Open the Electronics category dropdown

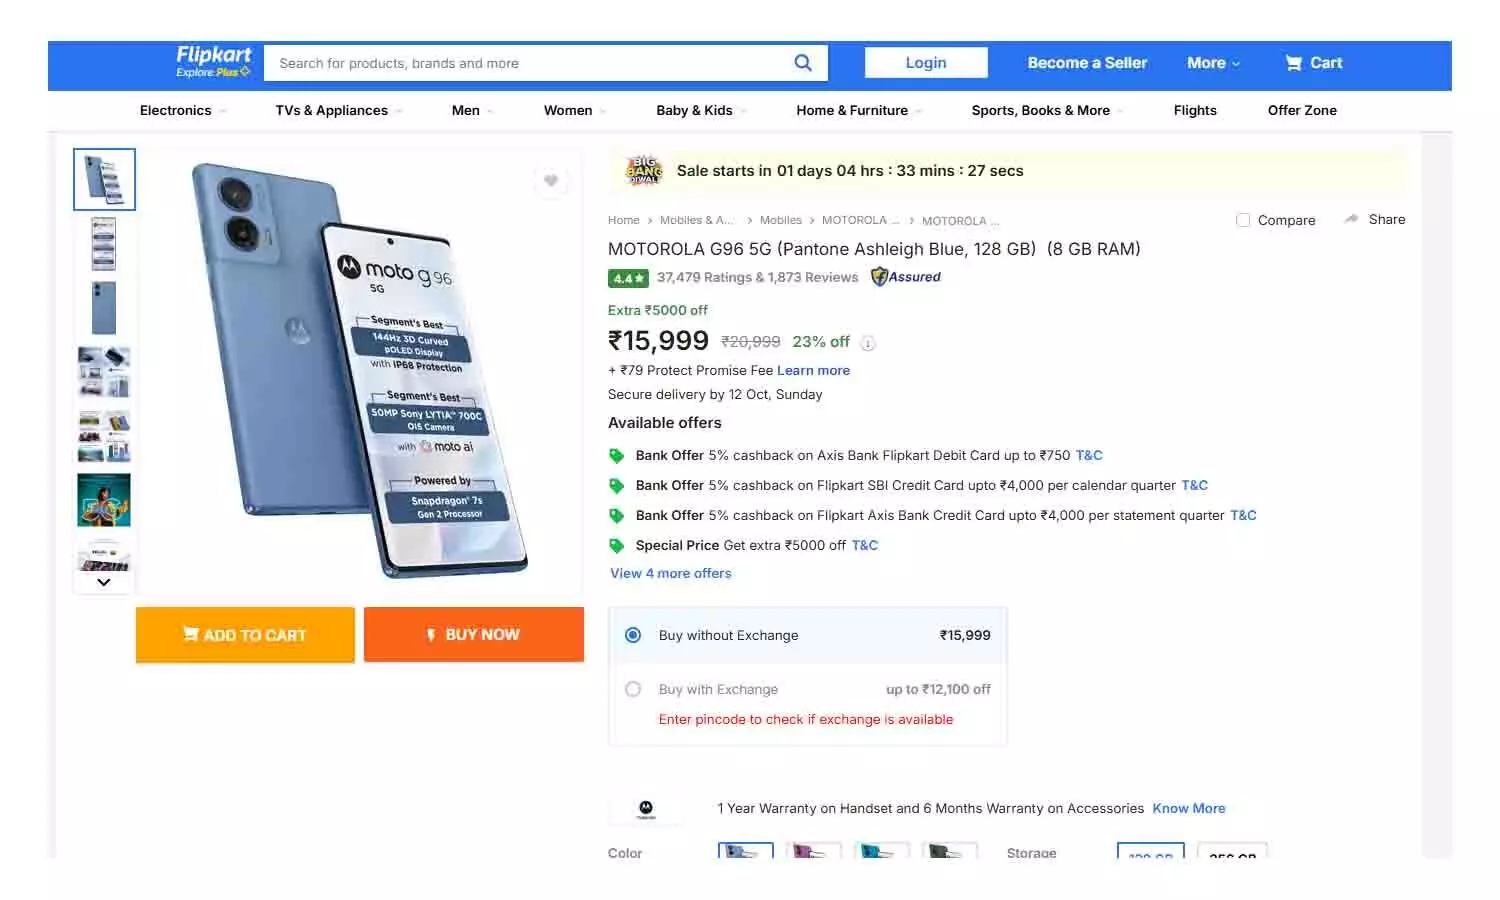177,110
